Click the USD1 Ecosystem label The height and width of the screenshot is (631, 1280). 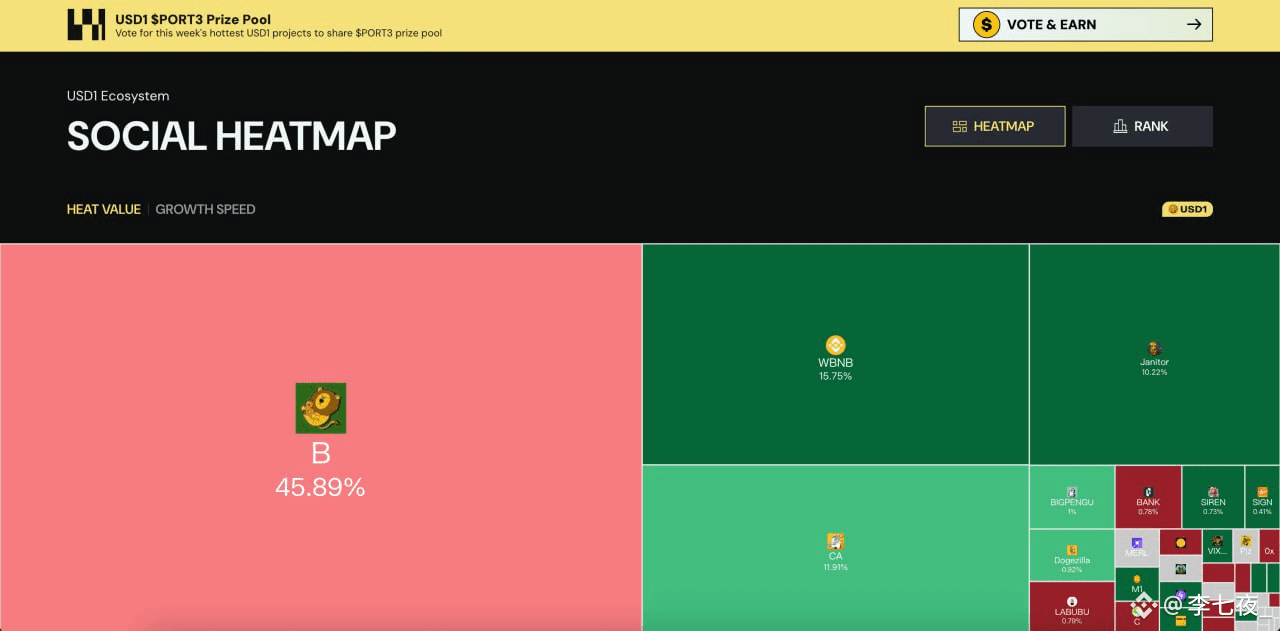point(118,96)
